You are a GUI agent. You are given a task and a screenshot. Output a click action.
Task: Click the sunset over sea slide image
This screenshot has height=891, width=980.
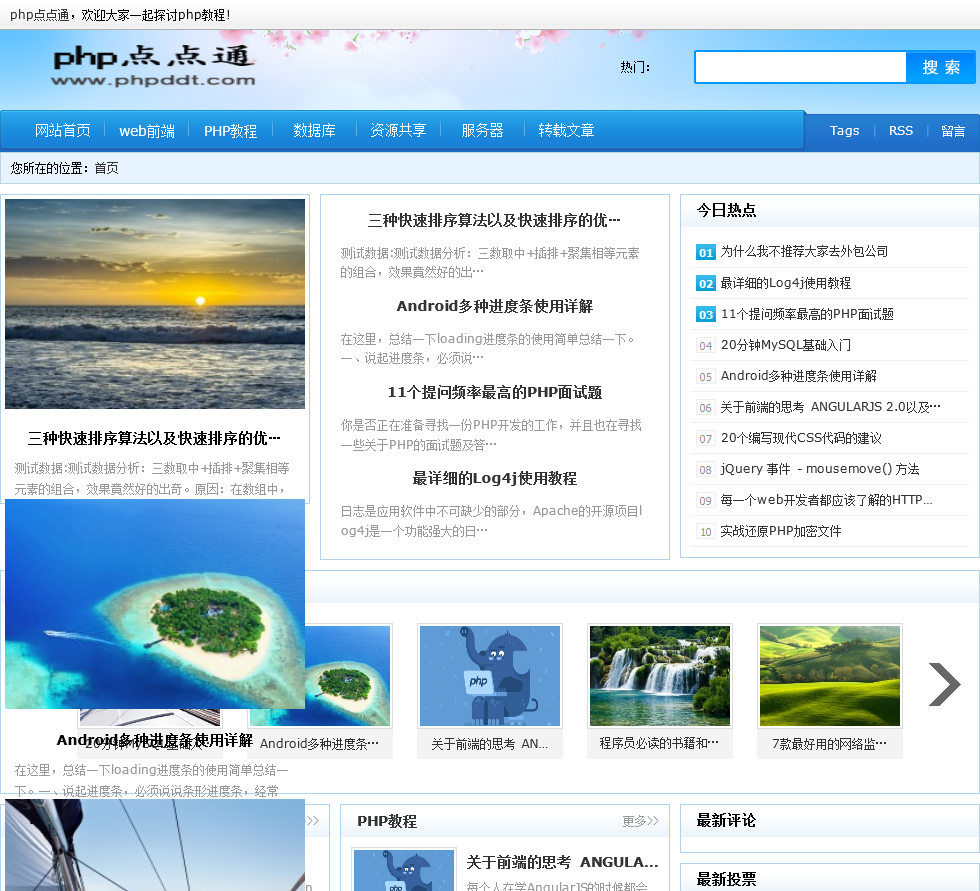click(x=155, y=304)
